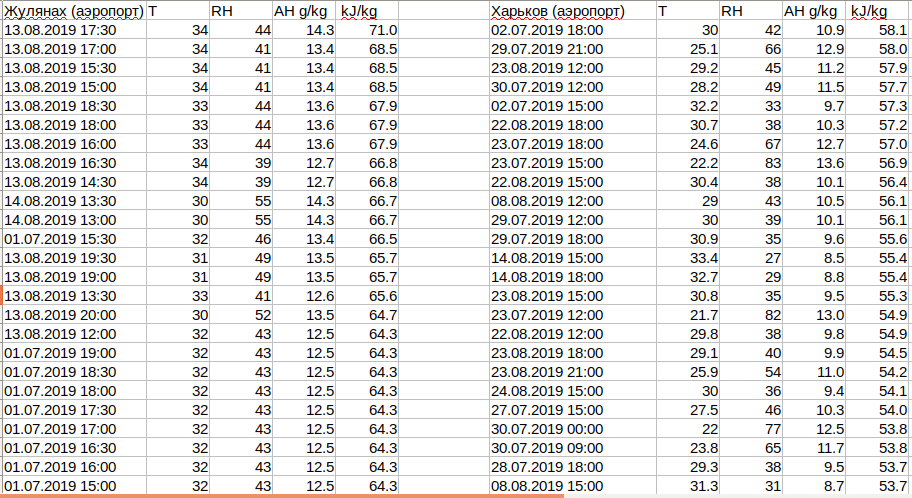
Task: Click the temperature value 33.4
Action: click(x=688, y=258)
